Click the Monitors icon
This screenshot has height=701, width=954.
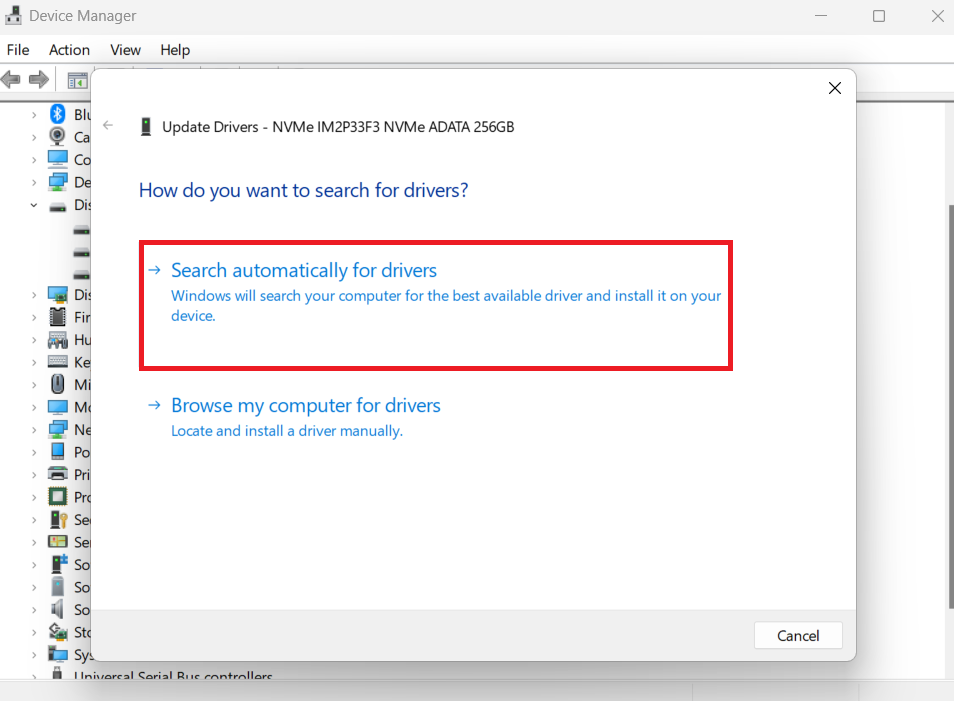pos(58,407)
